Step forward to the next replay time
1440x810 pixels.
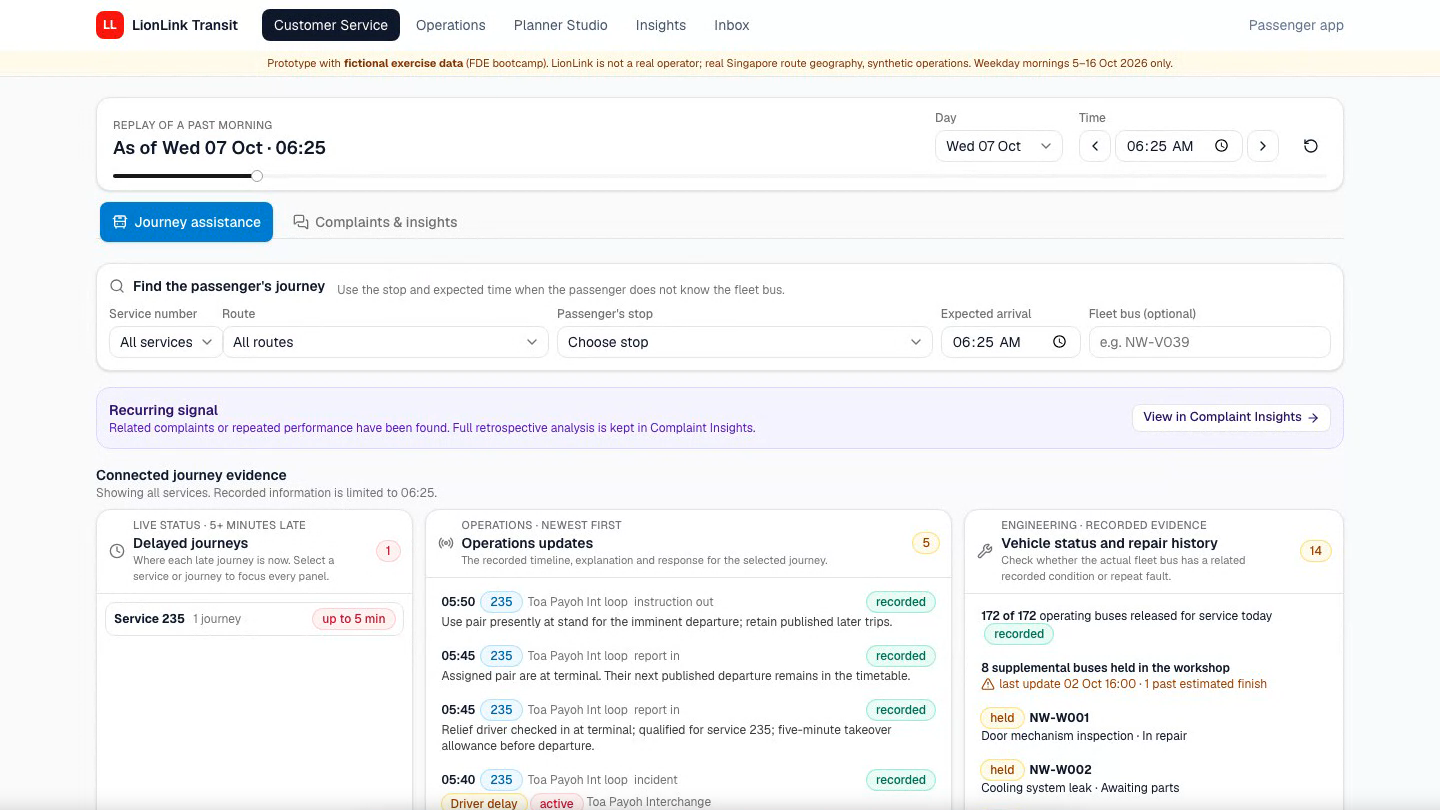[1263, 146]
